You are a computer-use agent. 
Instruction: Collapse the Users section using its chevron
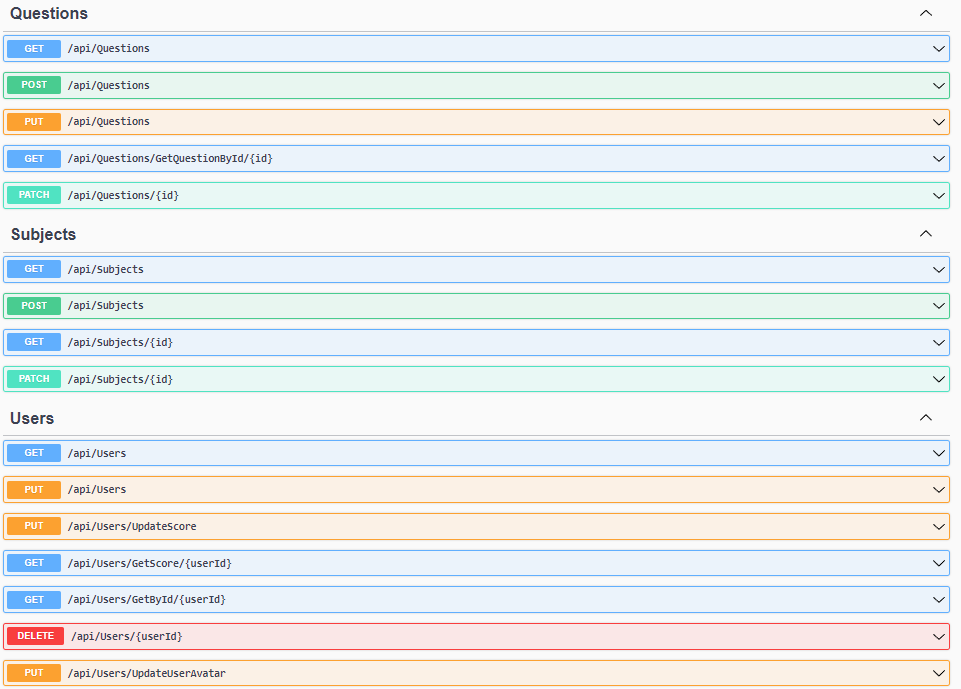click(x=925, y=417)
